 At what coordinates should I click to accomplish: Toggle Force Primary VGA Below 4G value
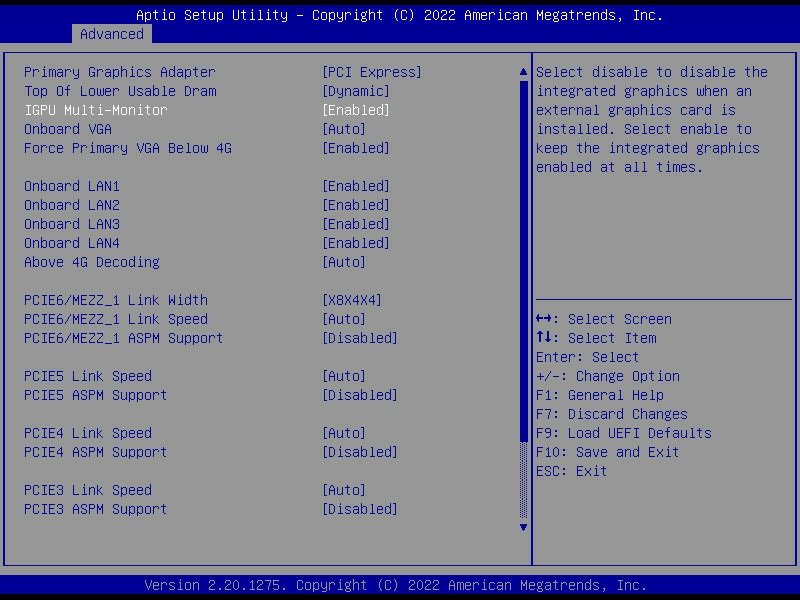coord(356,148)
